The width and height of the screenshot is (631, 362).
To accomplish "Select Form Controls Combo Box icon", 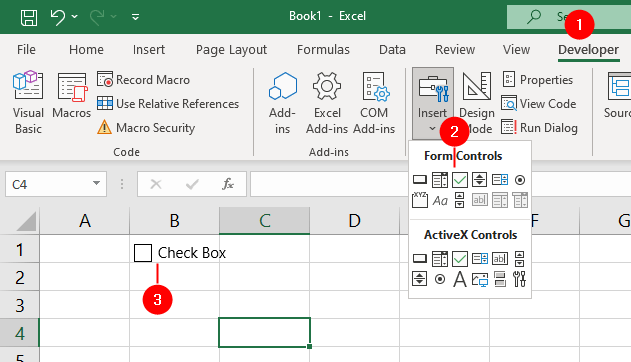I will coord(440,180).
